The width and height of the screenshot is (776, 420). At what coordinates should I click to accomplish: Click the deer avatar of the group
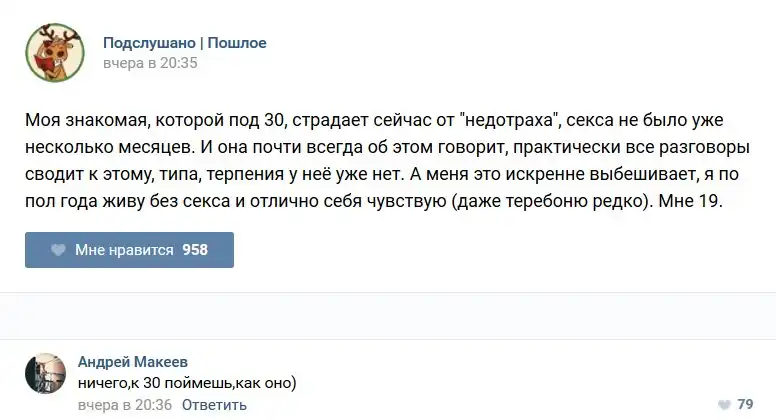click(54, 53)
